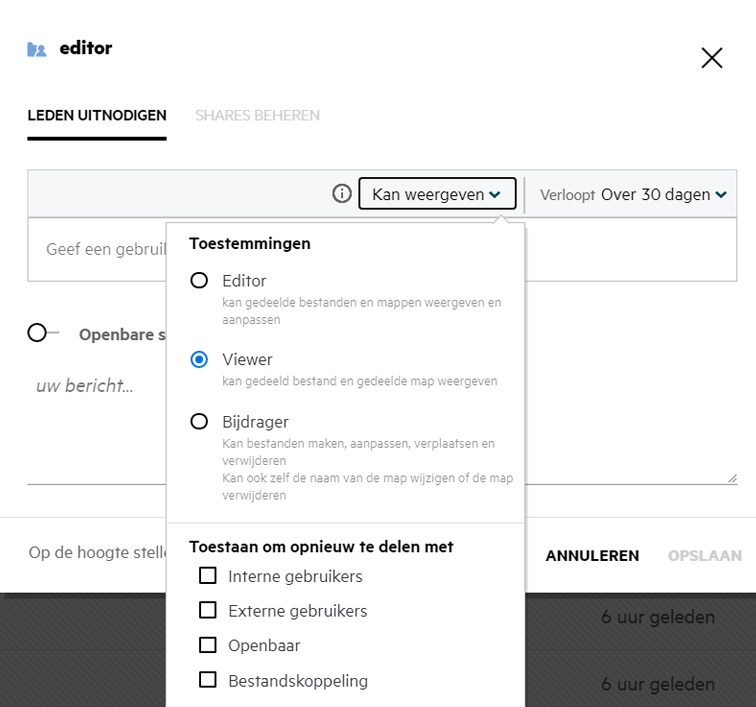Click the Annuleren button
The height and width of the screenshot is (707, 756).
592,556
